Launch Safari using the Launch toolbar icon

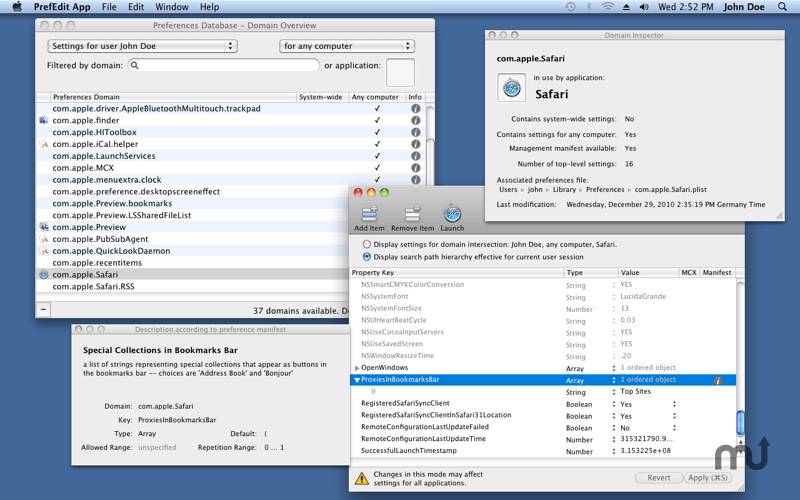452,215
